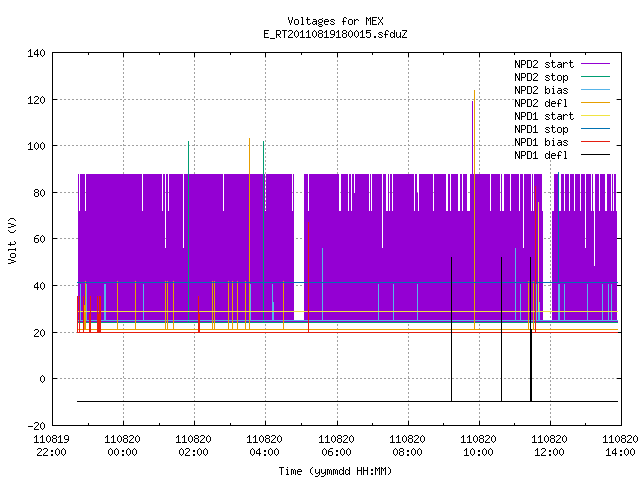The height and width of the screenshot is (480, 640).
Task: Pick the orange NPD2 defl legend line
Action: point(595,102)
